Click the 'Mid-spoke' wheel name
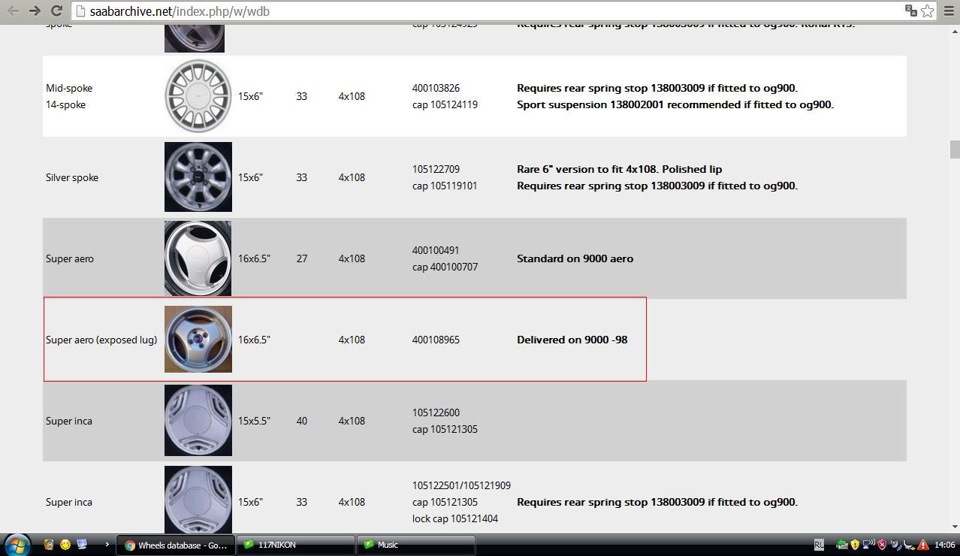 (x=69, y=88)
